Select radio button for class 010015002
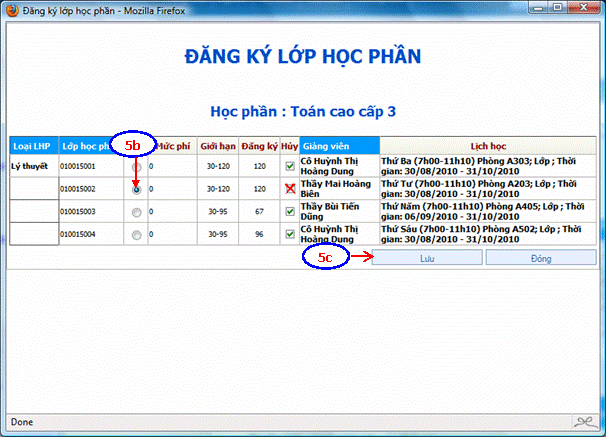This screenshot has width=606, height=437. pyautogui.click(x=136, y=188)
